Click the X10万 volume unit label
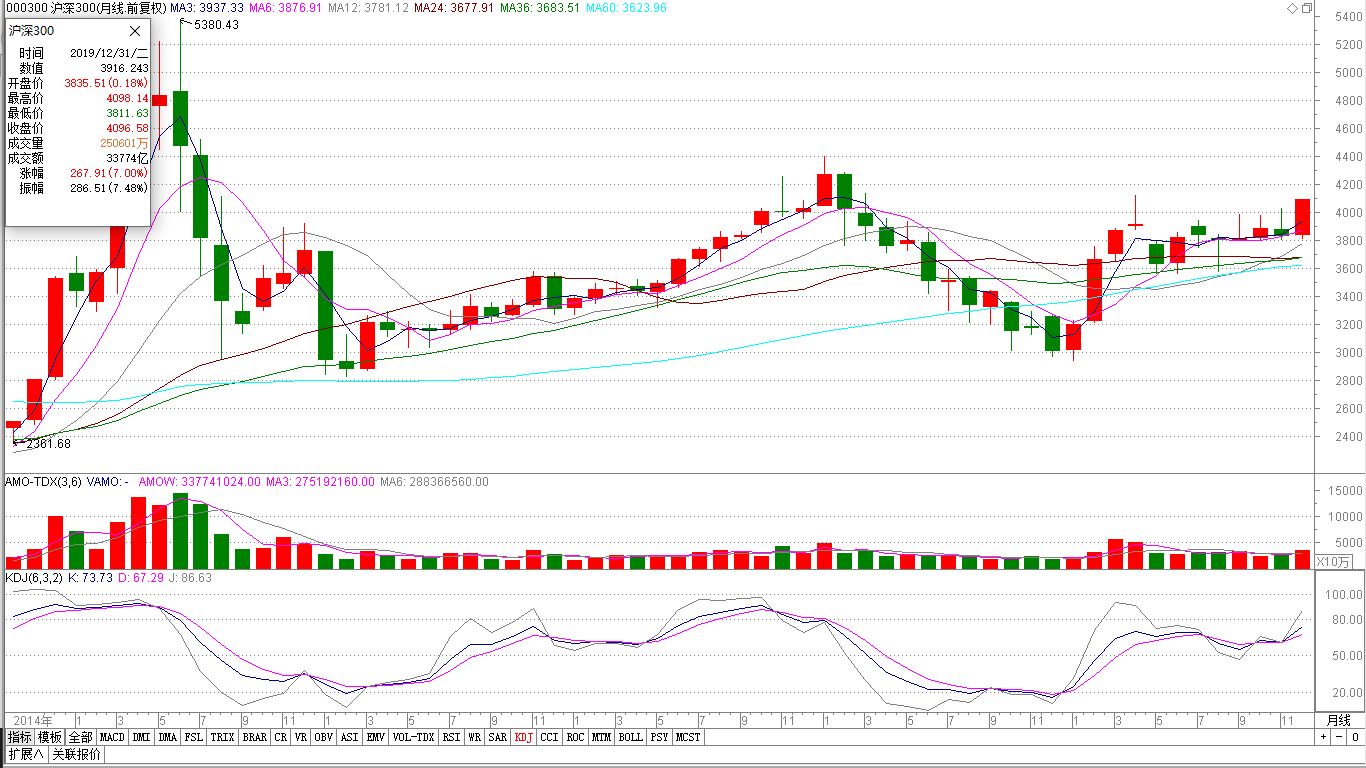Image resolution: width=1366 pixels, height=768 pixels. tap(1333, 562)
